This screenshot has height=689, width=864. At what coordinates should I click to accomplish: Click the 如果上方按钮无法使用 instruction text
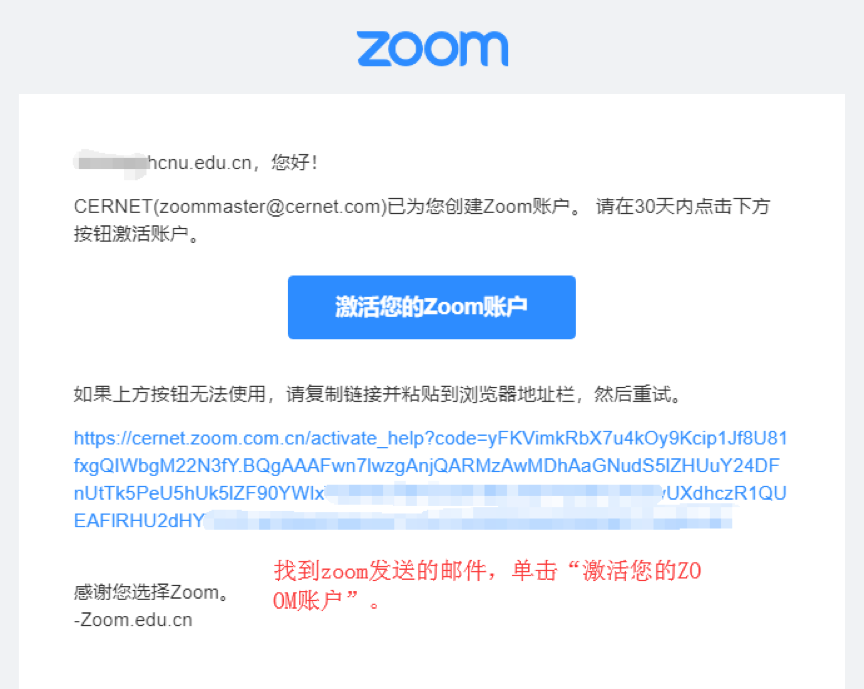coord(170,395)
